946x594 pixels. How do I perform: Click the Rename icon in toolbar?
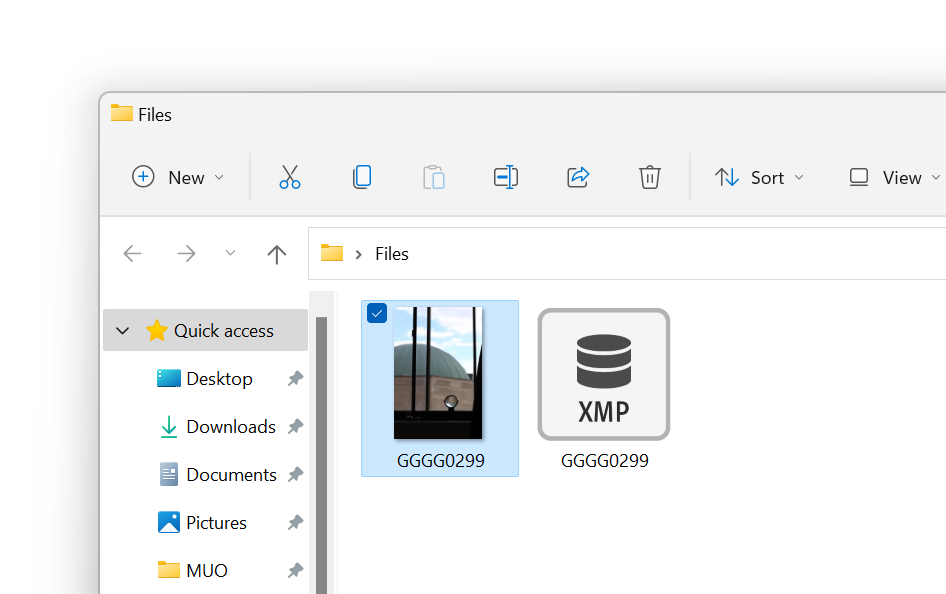pyautogui.click(x=506, y=178)
